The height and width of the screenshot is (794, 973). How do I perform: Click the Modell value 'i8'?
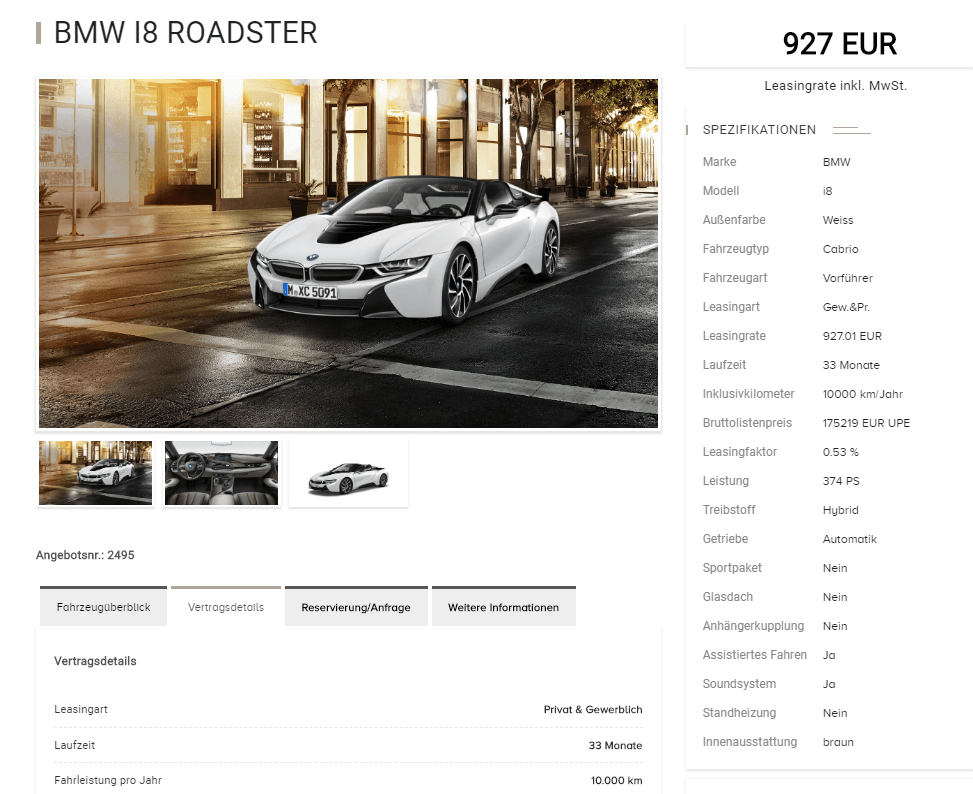point(827,191)
